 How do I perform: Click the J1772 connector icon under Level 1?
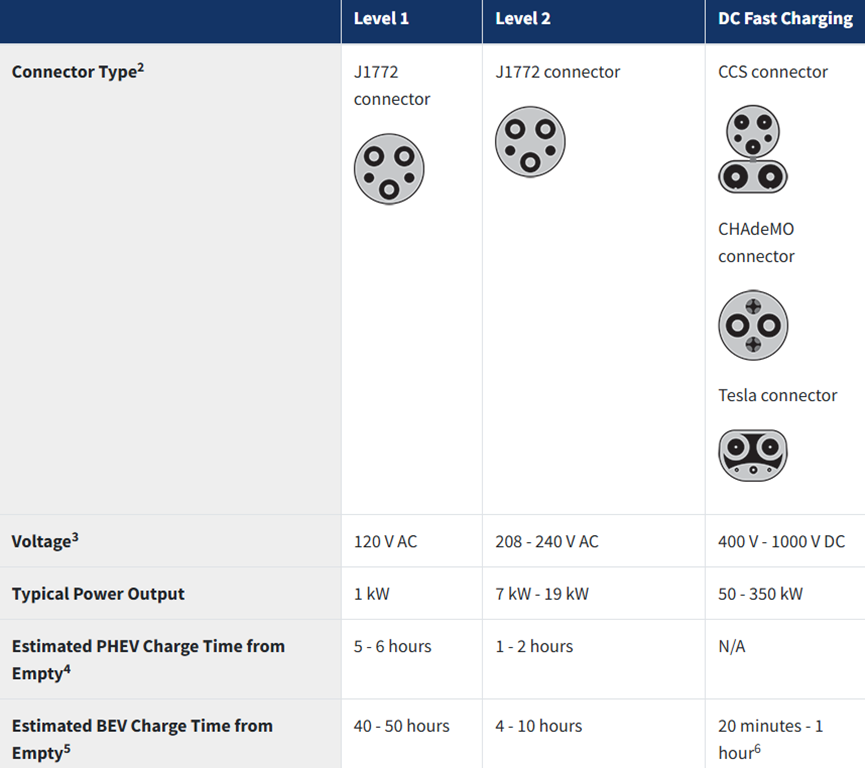(x=389, y=169)
